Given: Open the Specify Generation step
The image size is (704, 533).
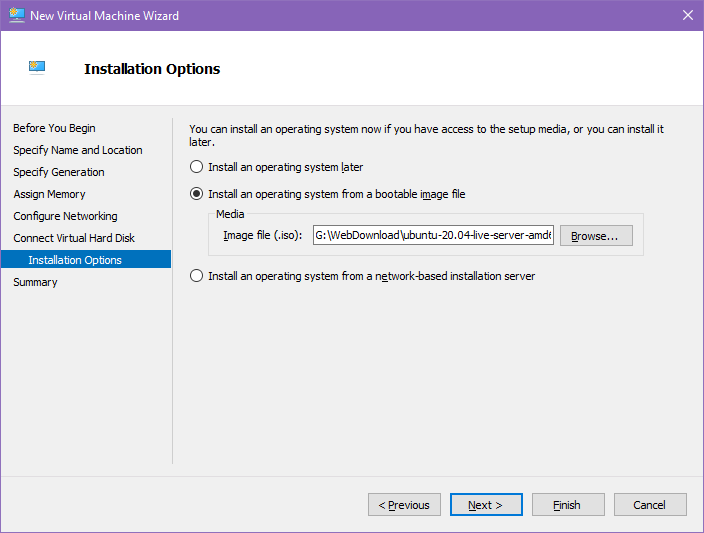Looking at the screenshot, I should pos(59,172).
